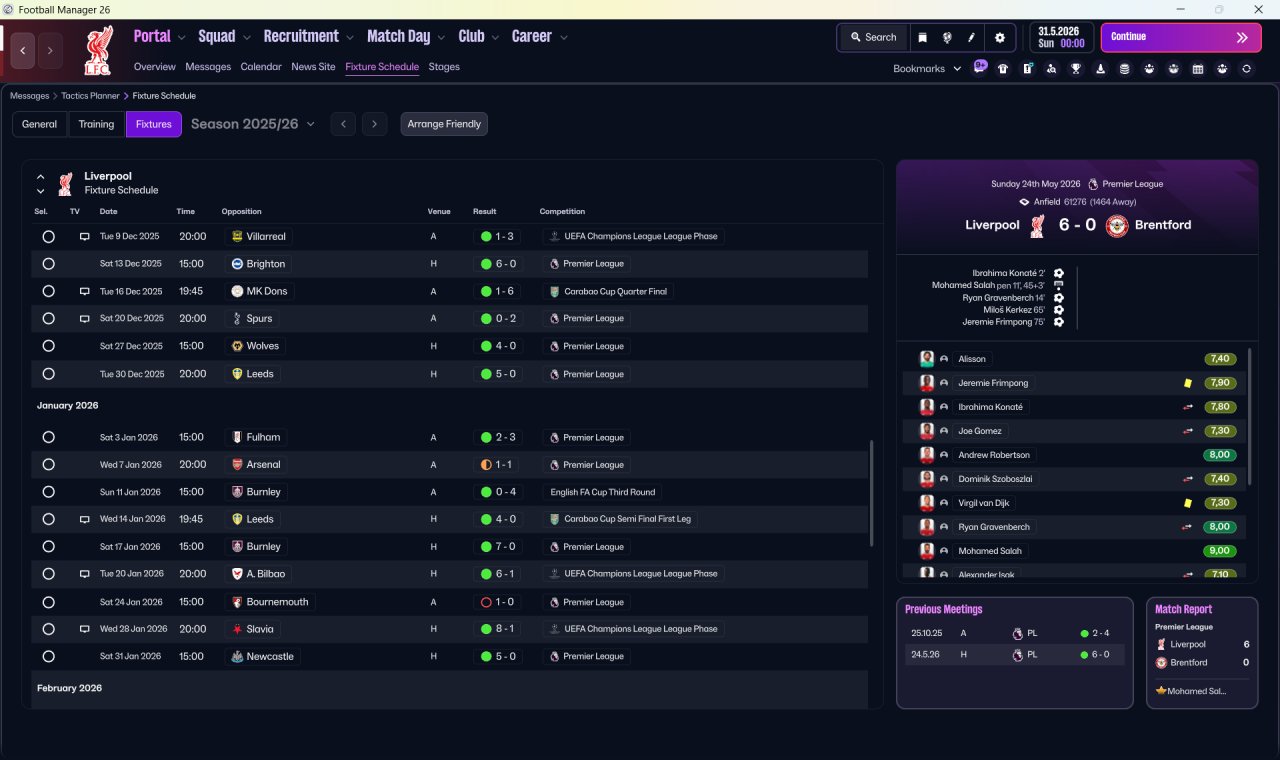Open the Bookmarks dropdown
Image resolution: width=1280 pixels, height=760 pixels.
(x=927, y=69)
